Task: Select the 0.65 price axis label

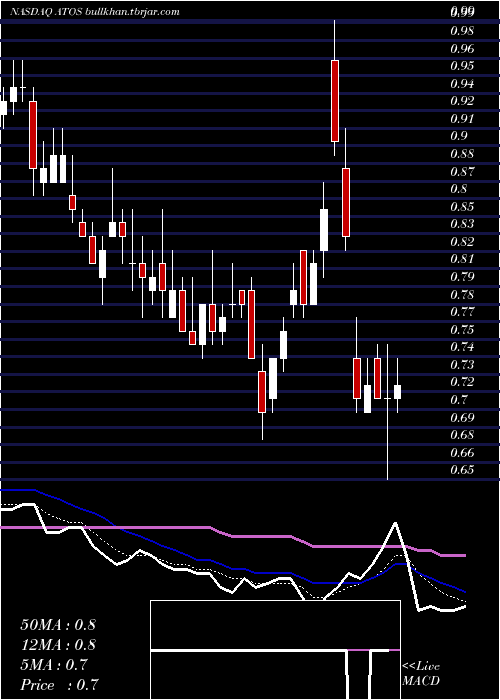Action: coord(462,470)
